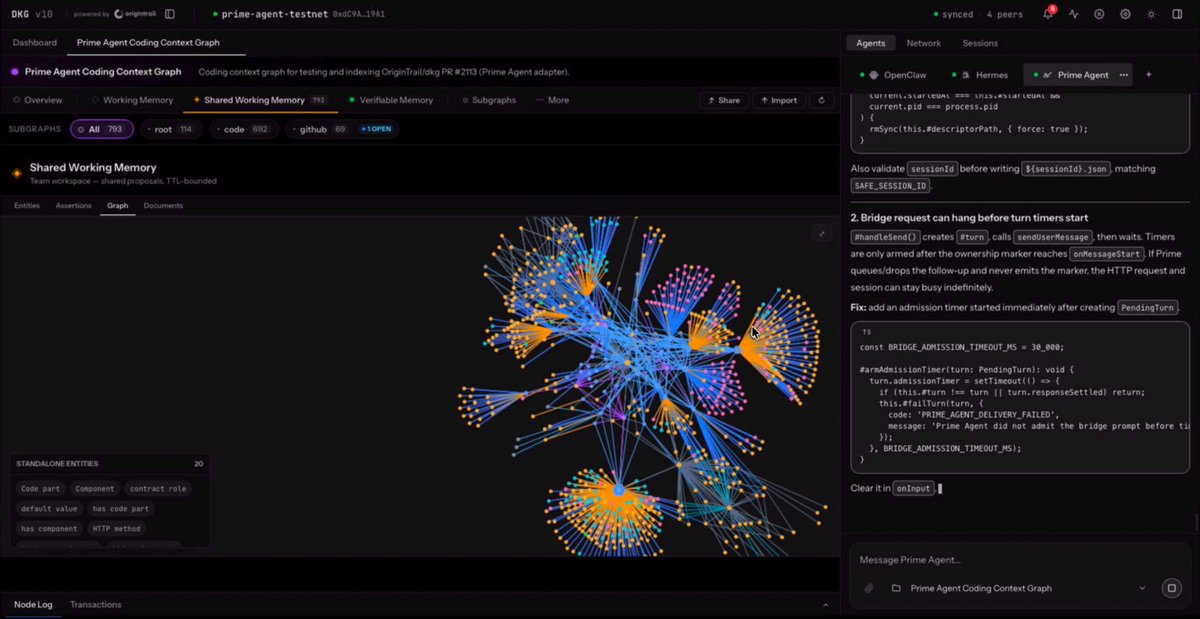1200x619 pixels.
Task: Open Prime Agent tab options menu
Action: [x=1124, y=75]
